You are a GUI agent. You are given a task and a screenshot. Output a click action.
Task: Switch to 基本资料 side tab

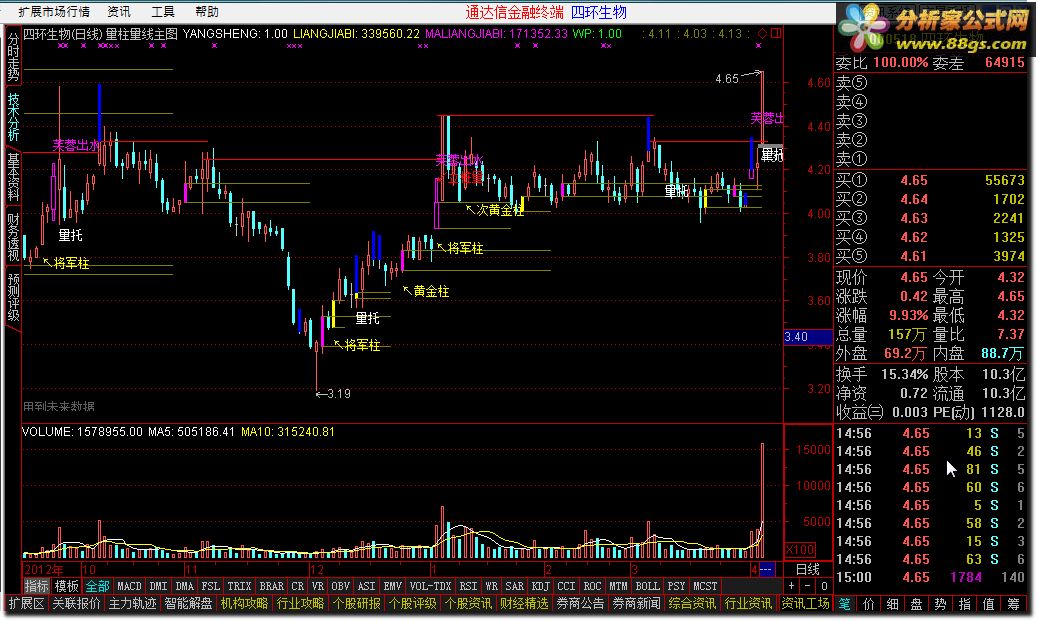click(x=13, y=177)
